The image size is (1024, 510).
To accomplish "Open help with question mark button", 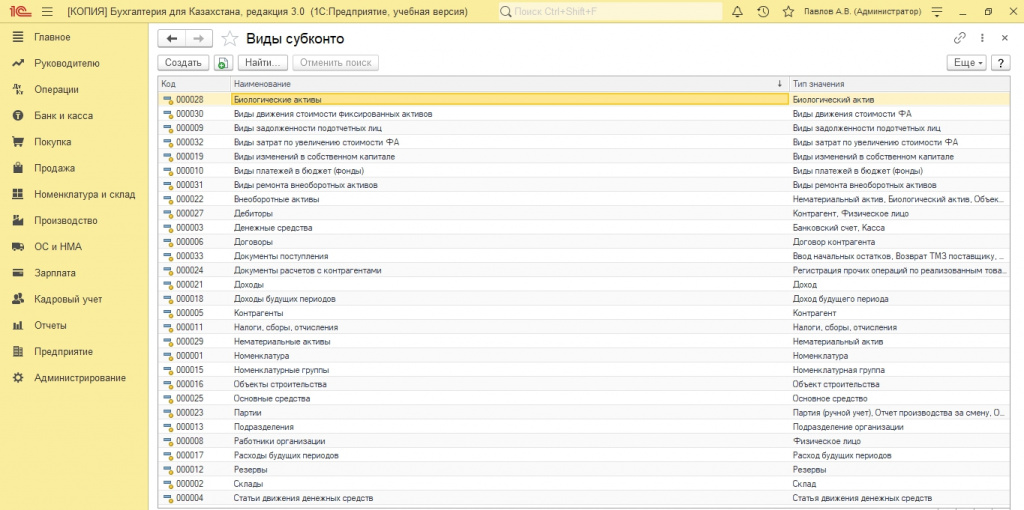I will [1000, 63].
